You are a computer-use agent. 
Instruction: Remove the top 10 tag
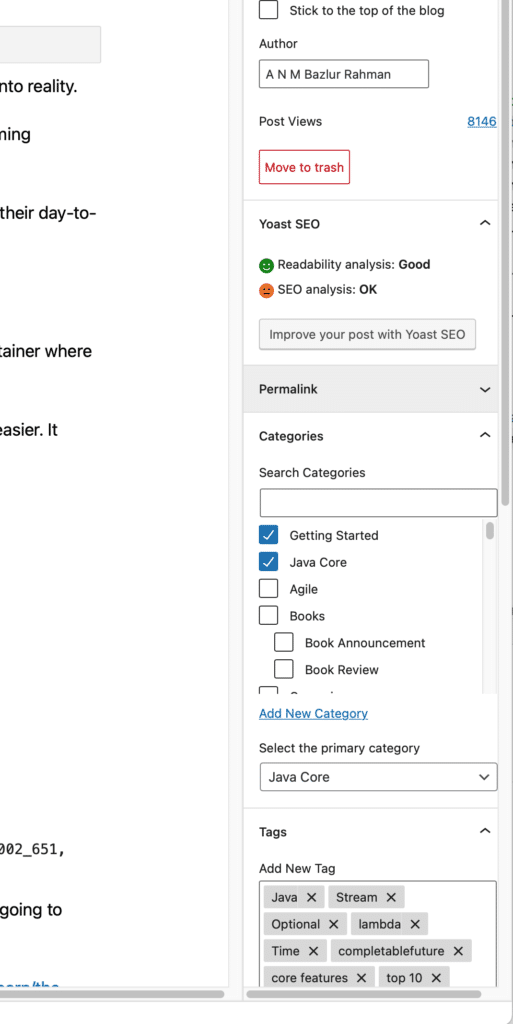(436, 978)
